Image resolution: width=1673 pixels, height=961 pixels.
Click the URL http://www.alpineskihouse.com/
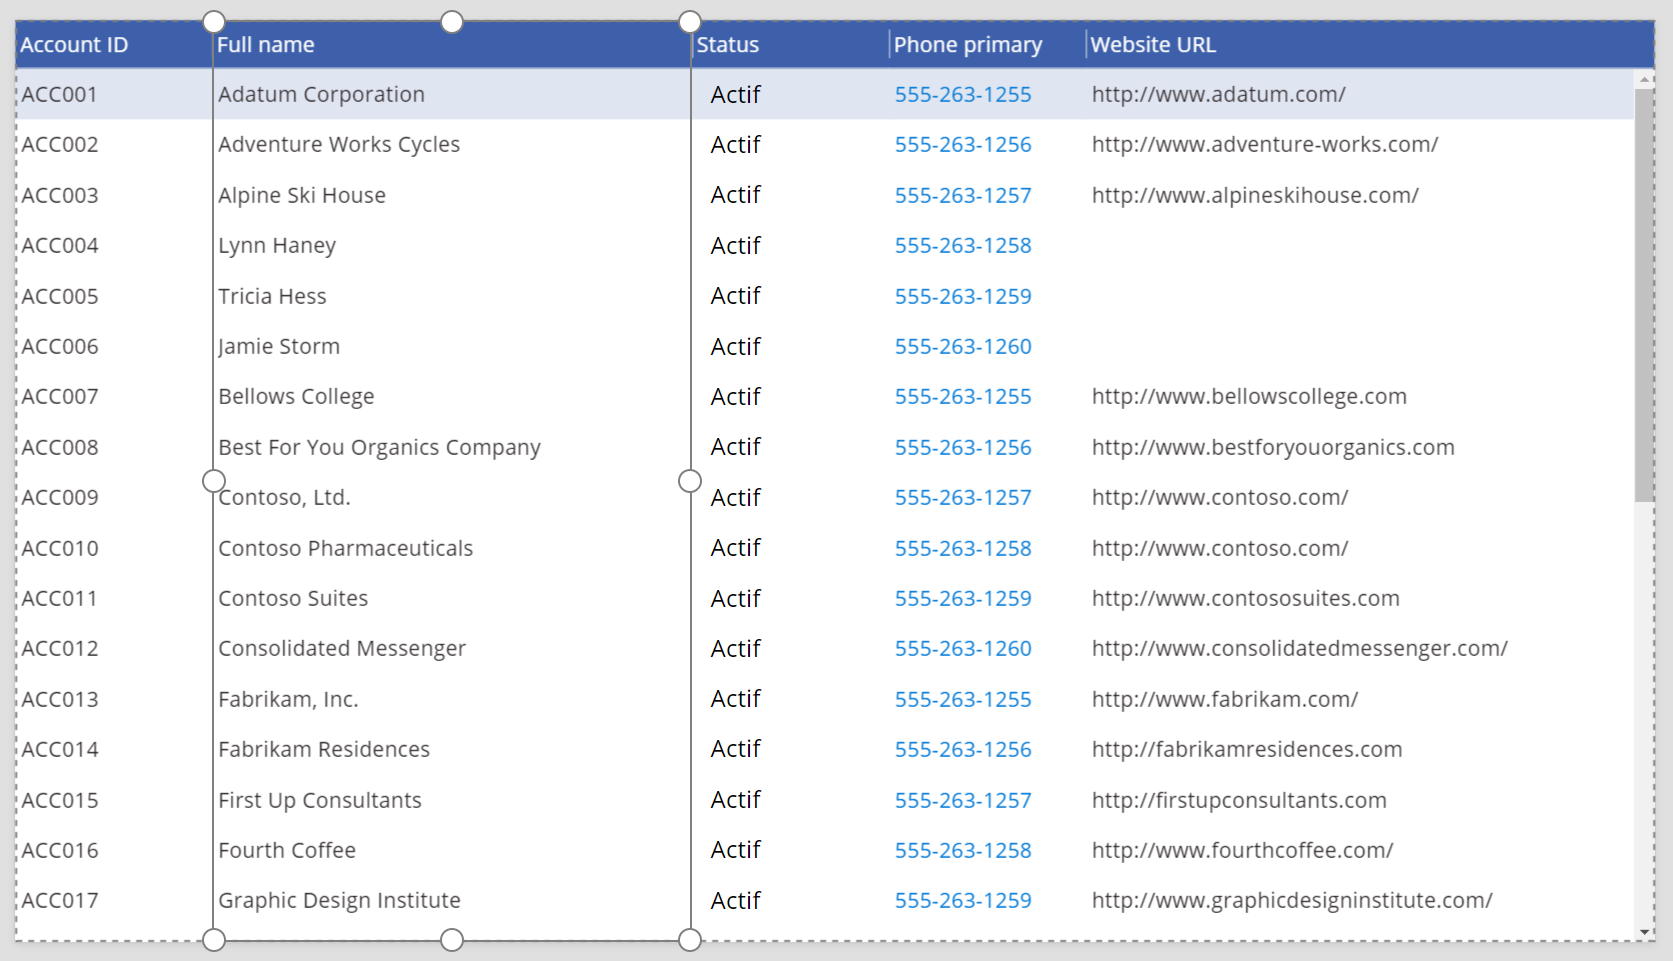pyautogui.click(x=1255, y=196)
